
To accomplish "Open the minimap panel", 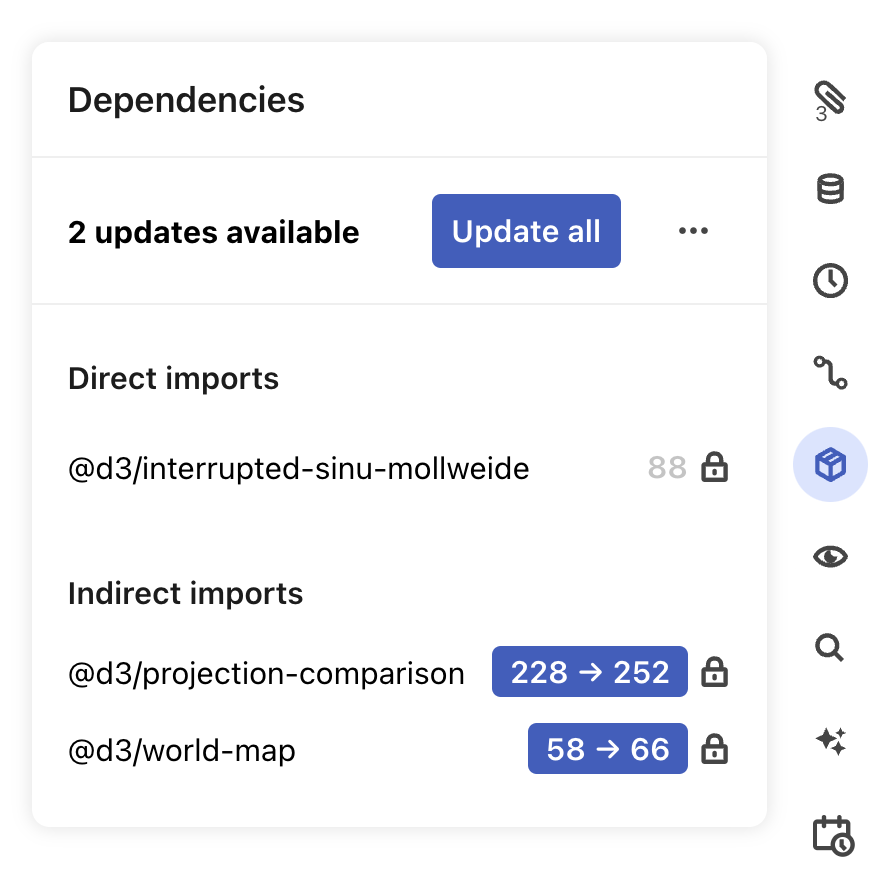I will coord(829,373).
